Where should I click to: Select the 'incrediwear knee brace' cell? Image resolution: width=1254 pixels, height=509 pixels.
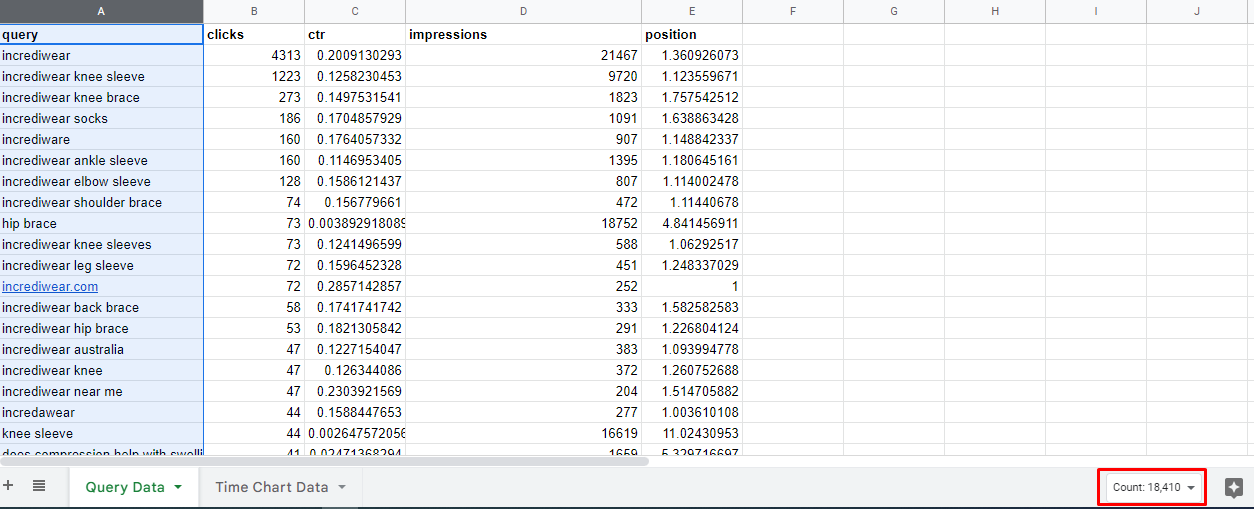102,97
